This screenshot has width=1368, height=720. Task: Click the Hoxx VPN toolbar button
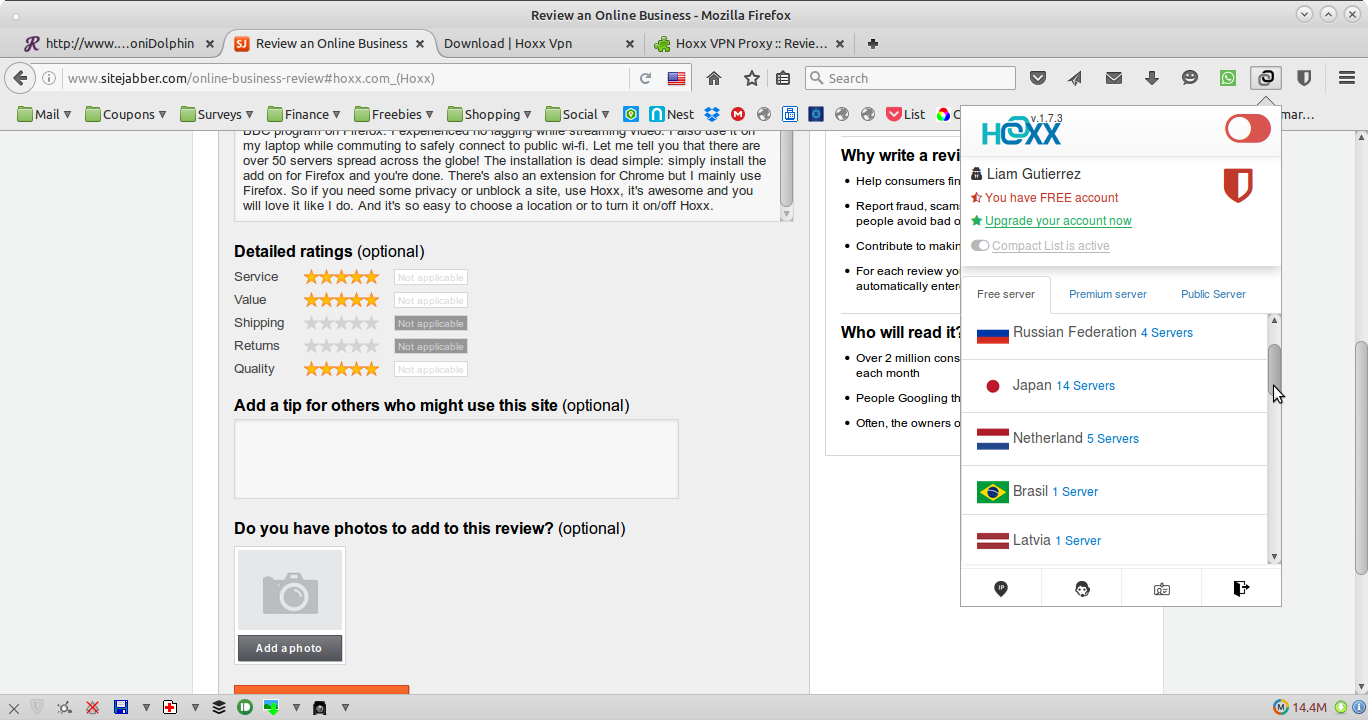[1266, 78]
